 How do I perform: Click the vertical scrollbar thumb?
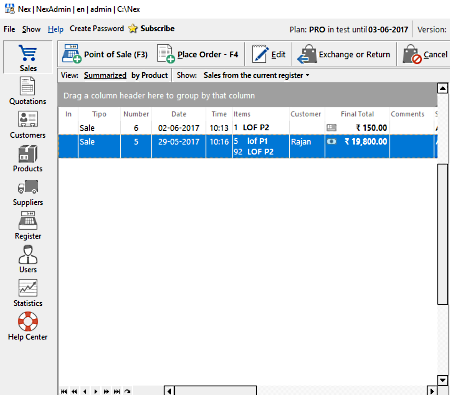point(442,234)
